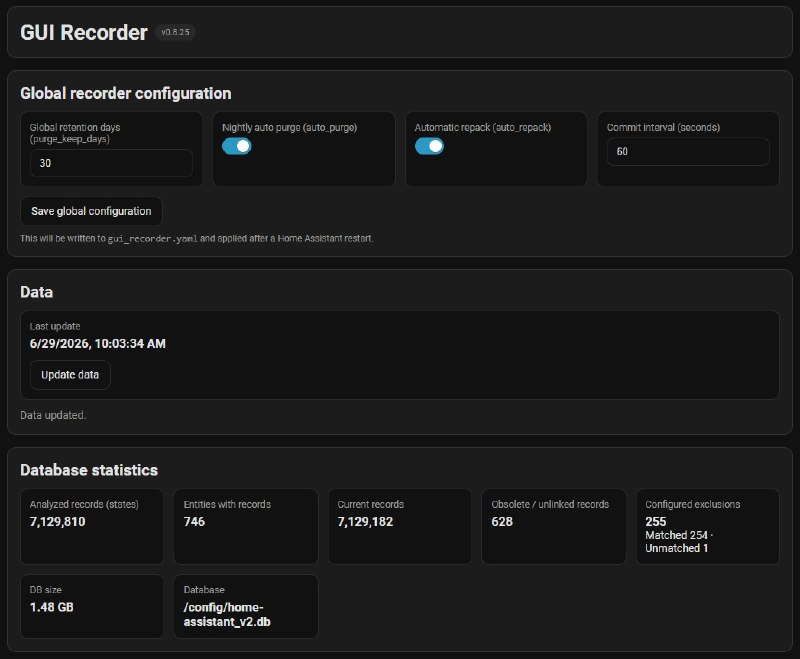Click the Configured exclusions label
800x659 pixels.
coord(692,504)
